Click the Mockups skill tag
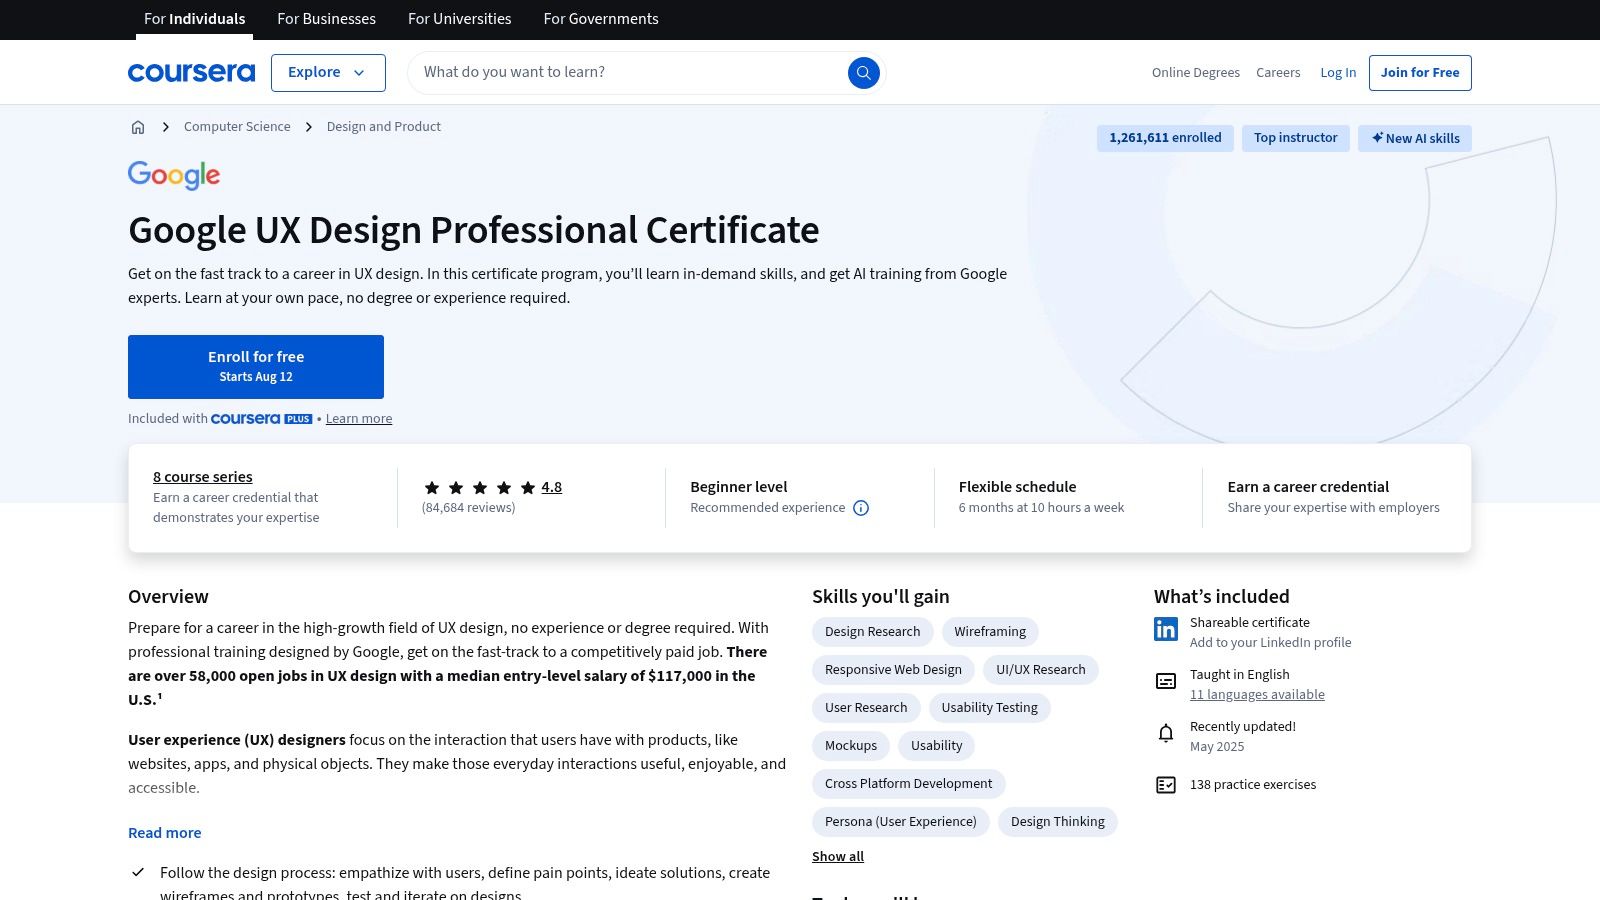1600x900 pixels. [851, 746]
